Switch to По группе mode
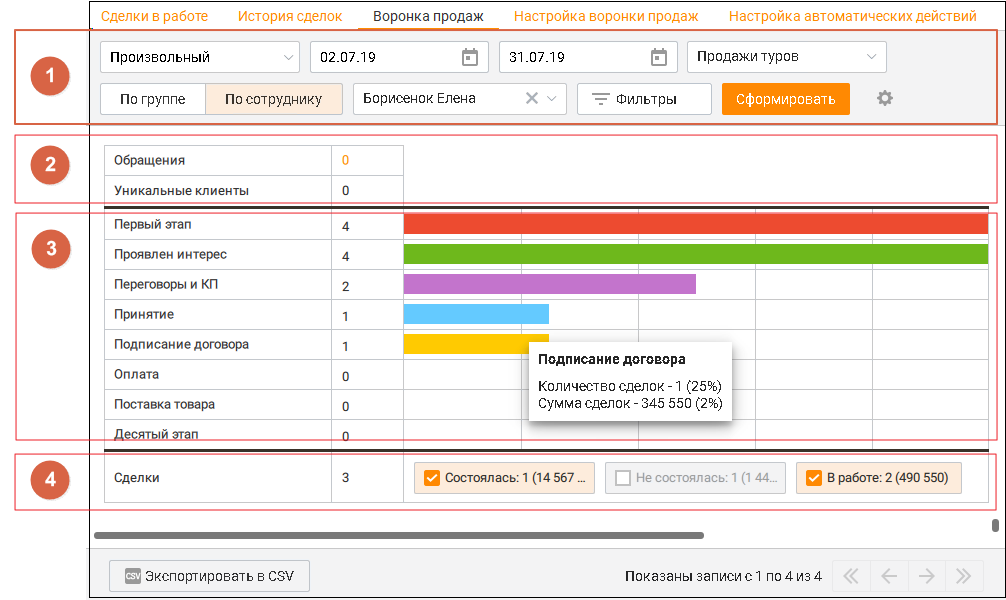This screenshot has height=600, width=1006. point(153,99)
